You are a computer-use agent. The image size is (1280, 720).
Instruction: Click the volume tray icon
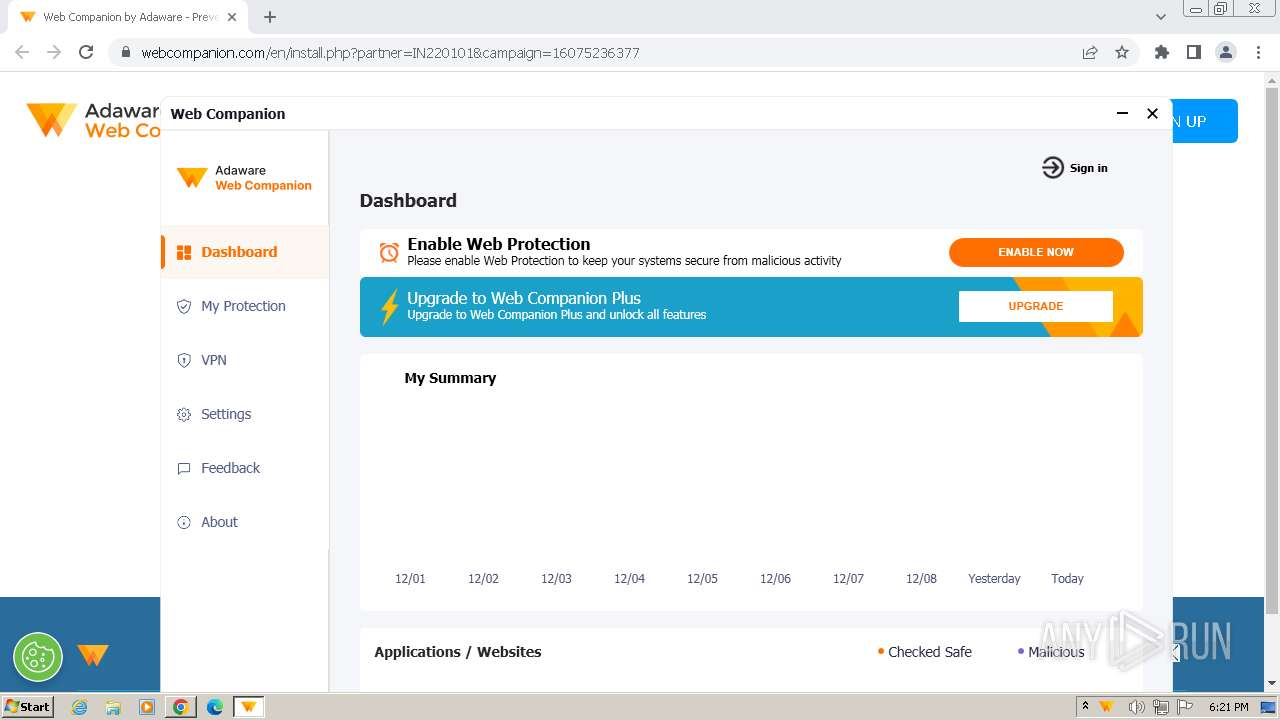pos(1136,707)
